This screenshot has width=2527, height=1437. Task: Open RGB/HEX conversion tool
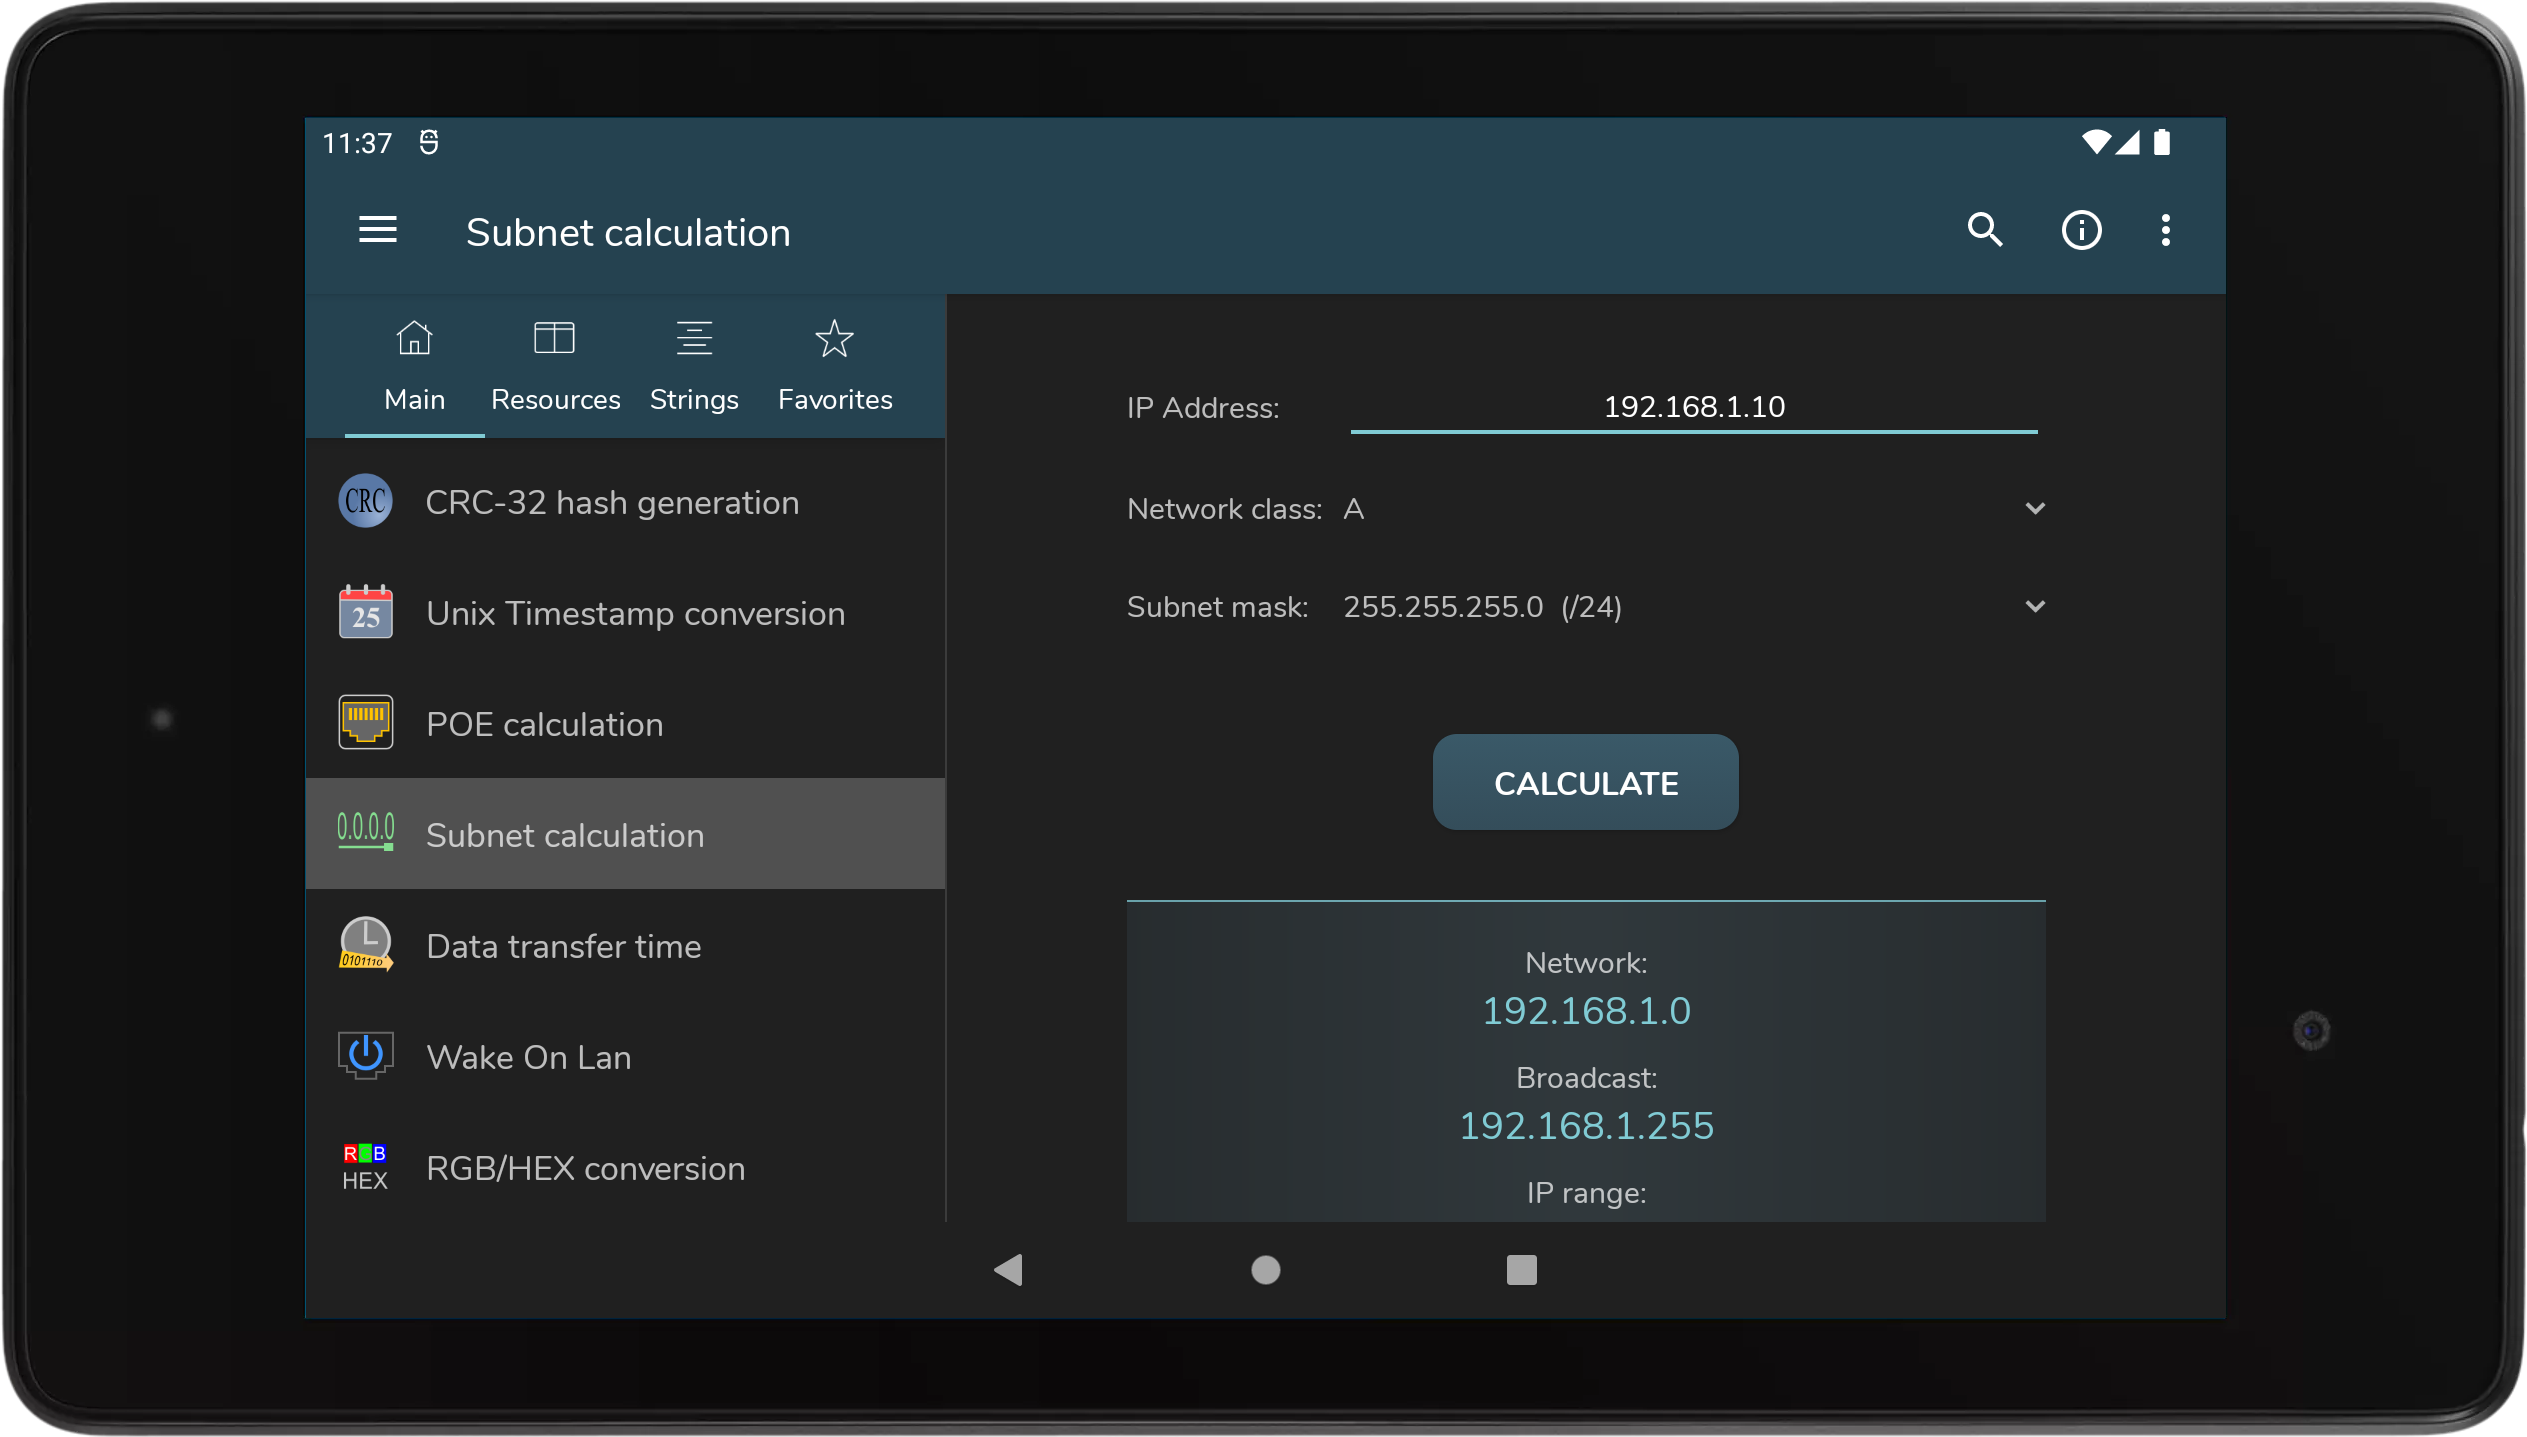pos(625,1168)
